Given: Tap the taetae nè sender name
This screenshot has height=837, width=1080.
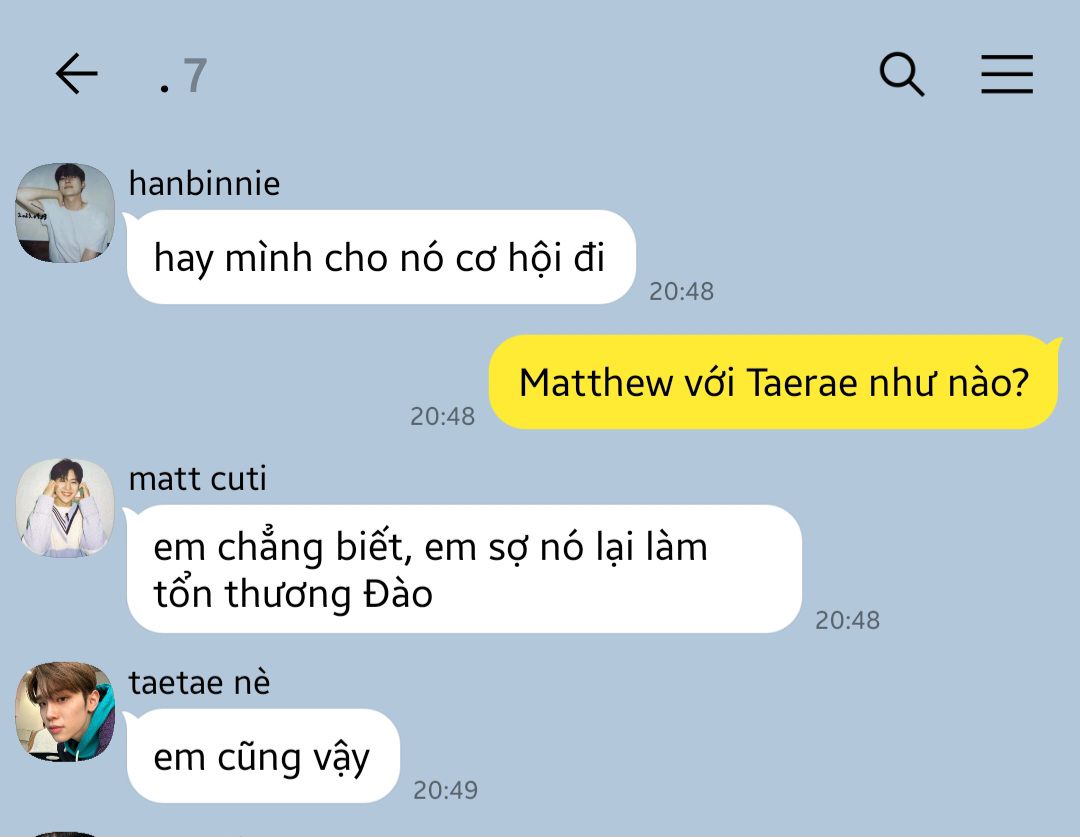Looking at the screenshot, I should (200, 683).
